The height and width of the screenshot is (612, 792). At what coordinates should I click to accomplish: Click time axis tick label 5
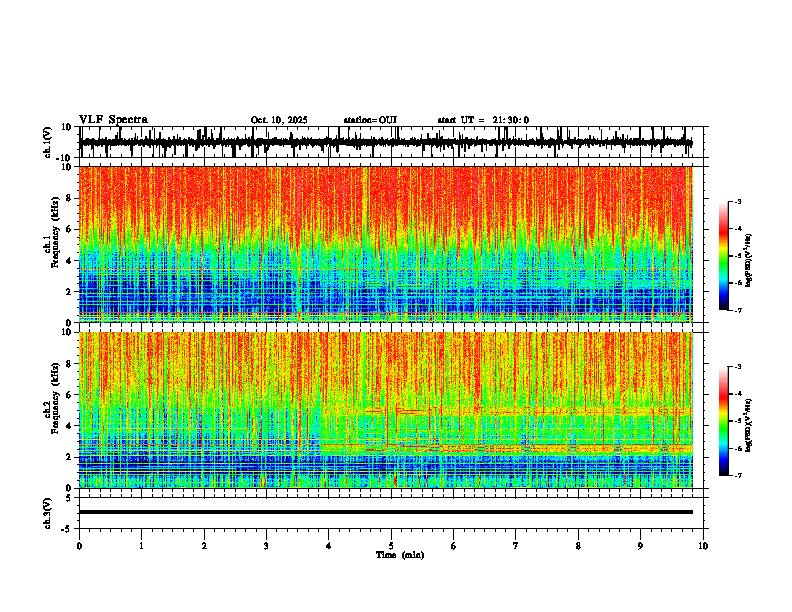click(391, 546)
